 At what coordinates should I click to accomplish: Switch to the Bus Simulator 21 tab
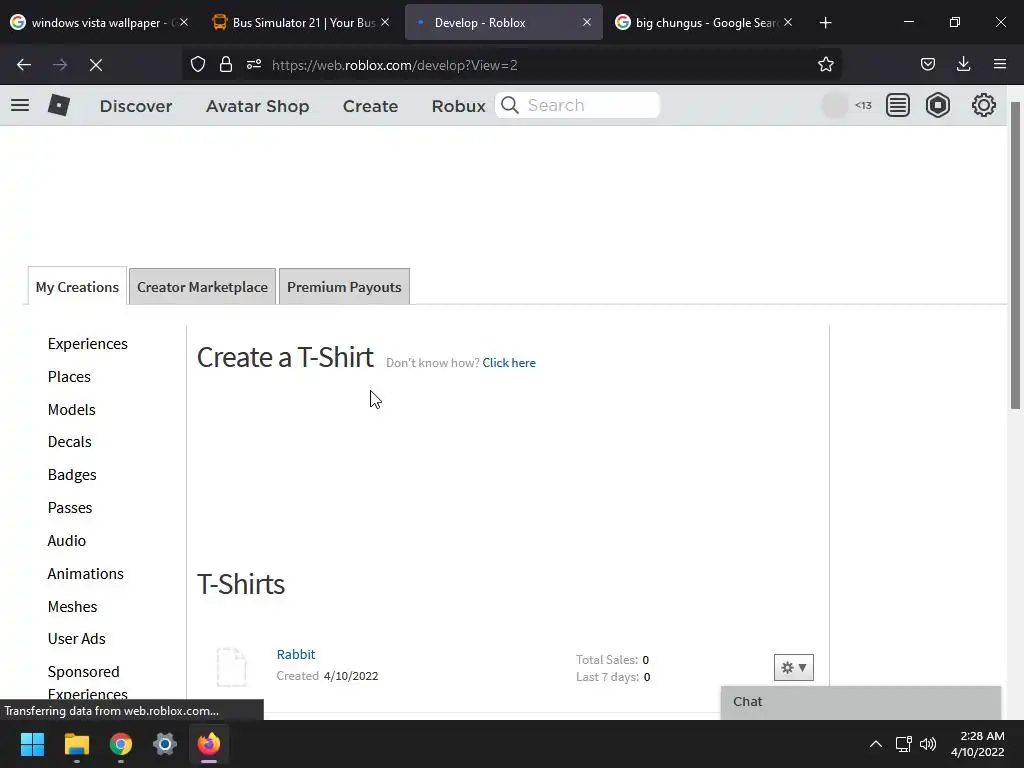click(x=300, y=23)
